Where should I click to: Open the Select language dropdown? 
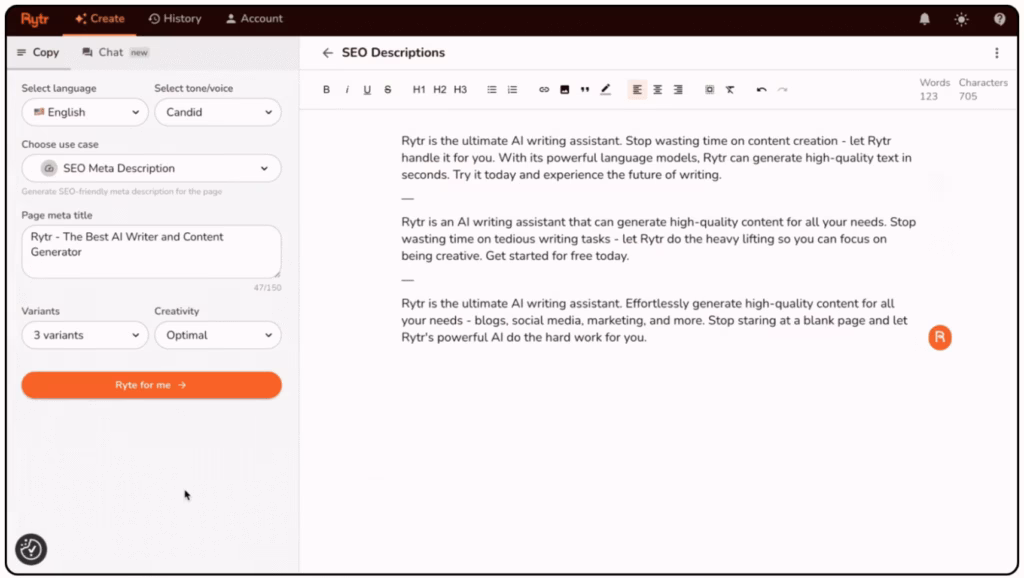tap(85, 113)
